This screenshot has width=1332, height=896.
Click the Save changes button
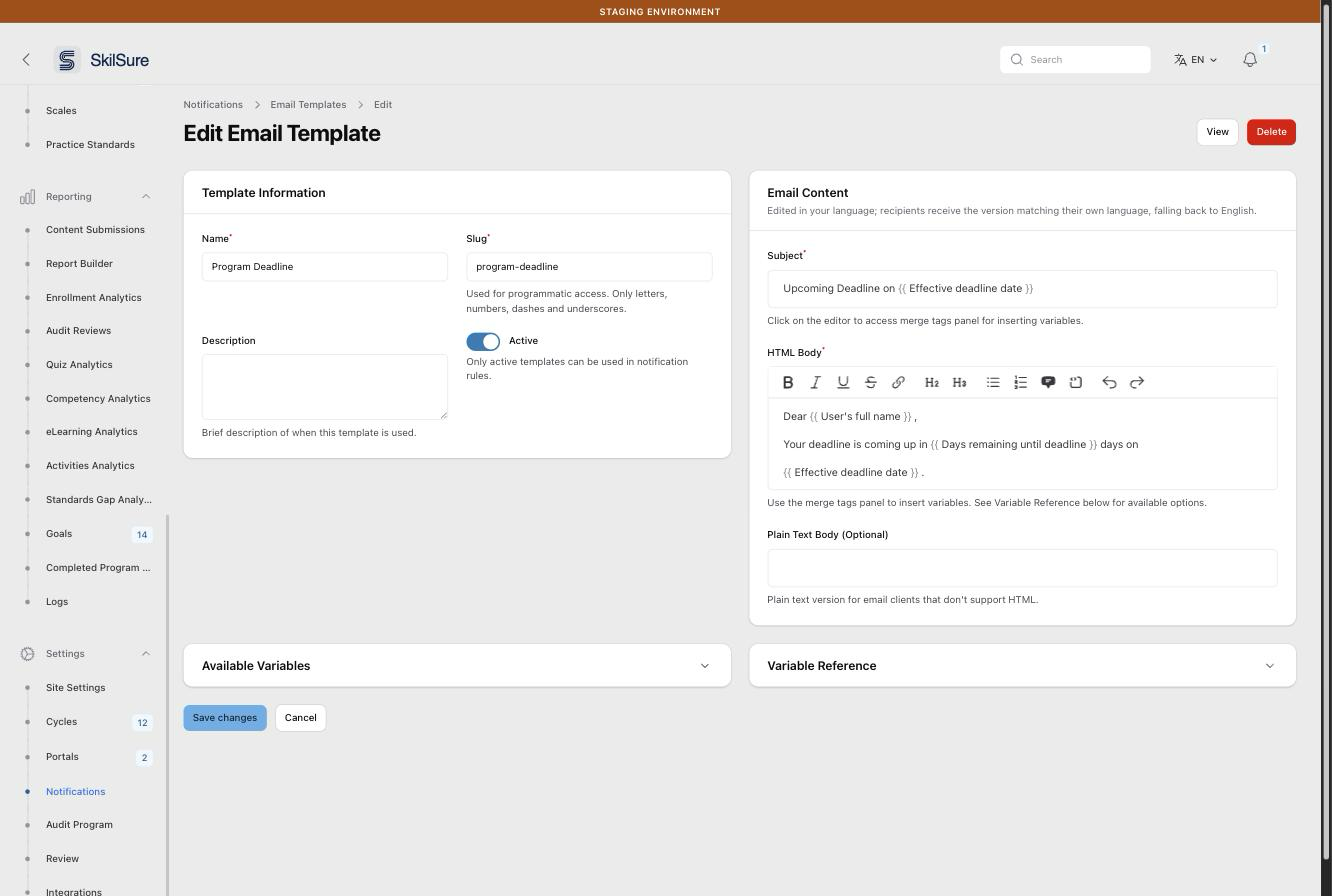(x=225, y=718)
